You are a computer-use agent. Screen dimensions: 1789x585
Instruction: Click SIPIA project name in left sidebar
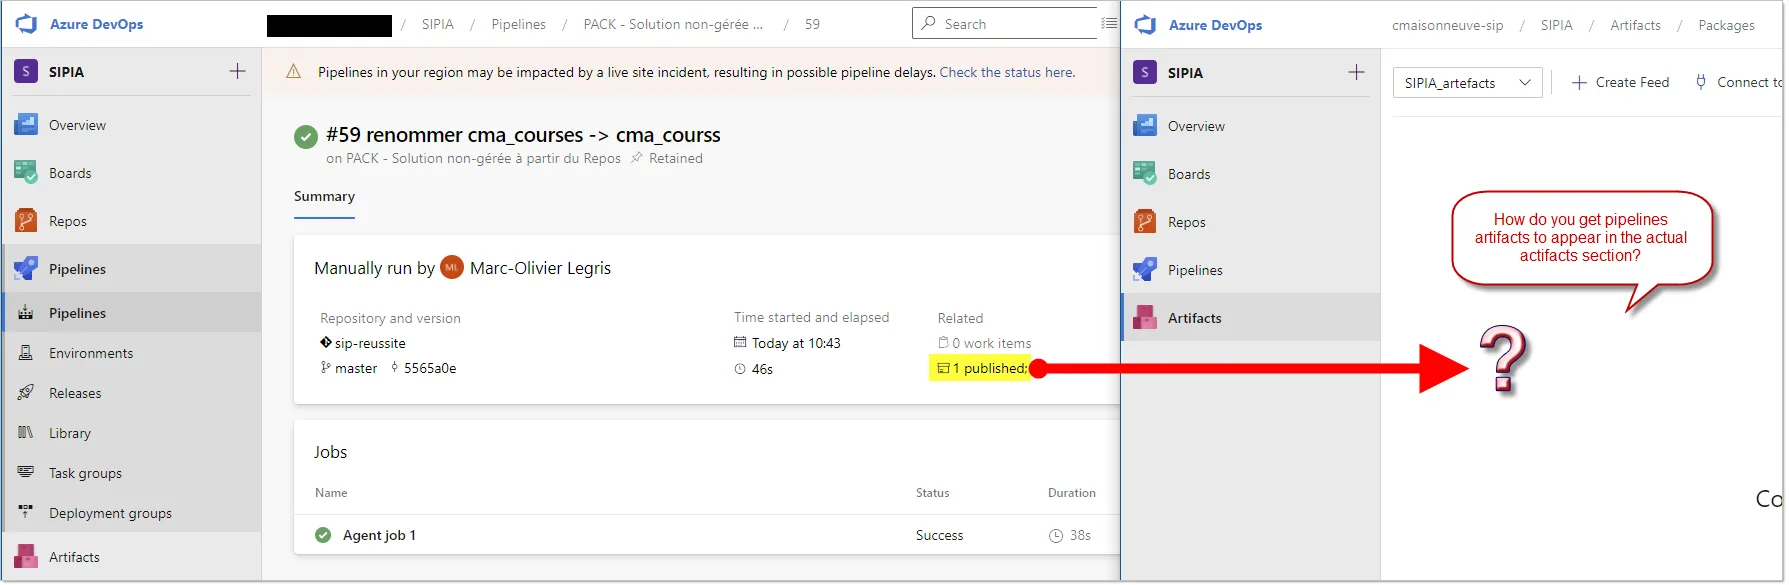pos(66,72)
